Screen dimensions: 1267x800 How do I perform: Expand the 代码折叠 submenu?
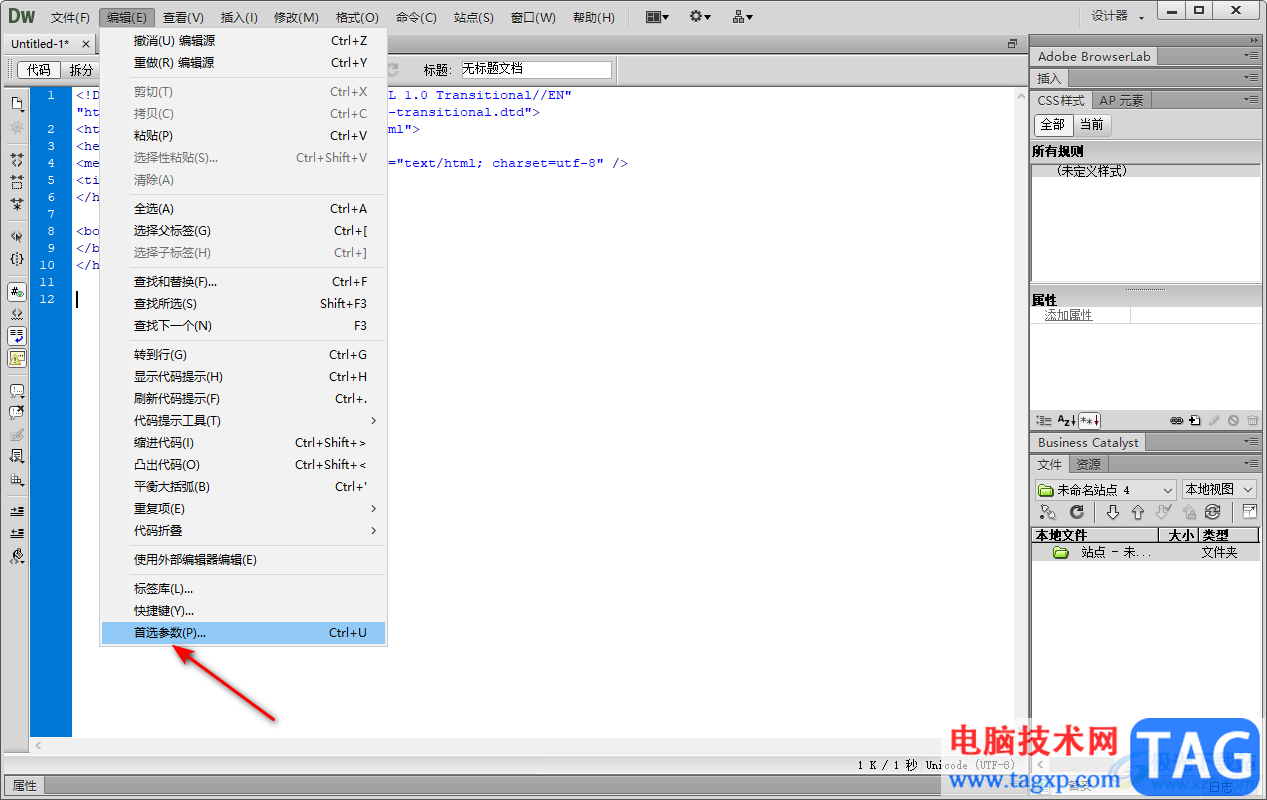243,531
